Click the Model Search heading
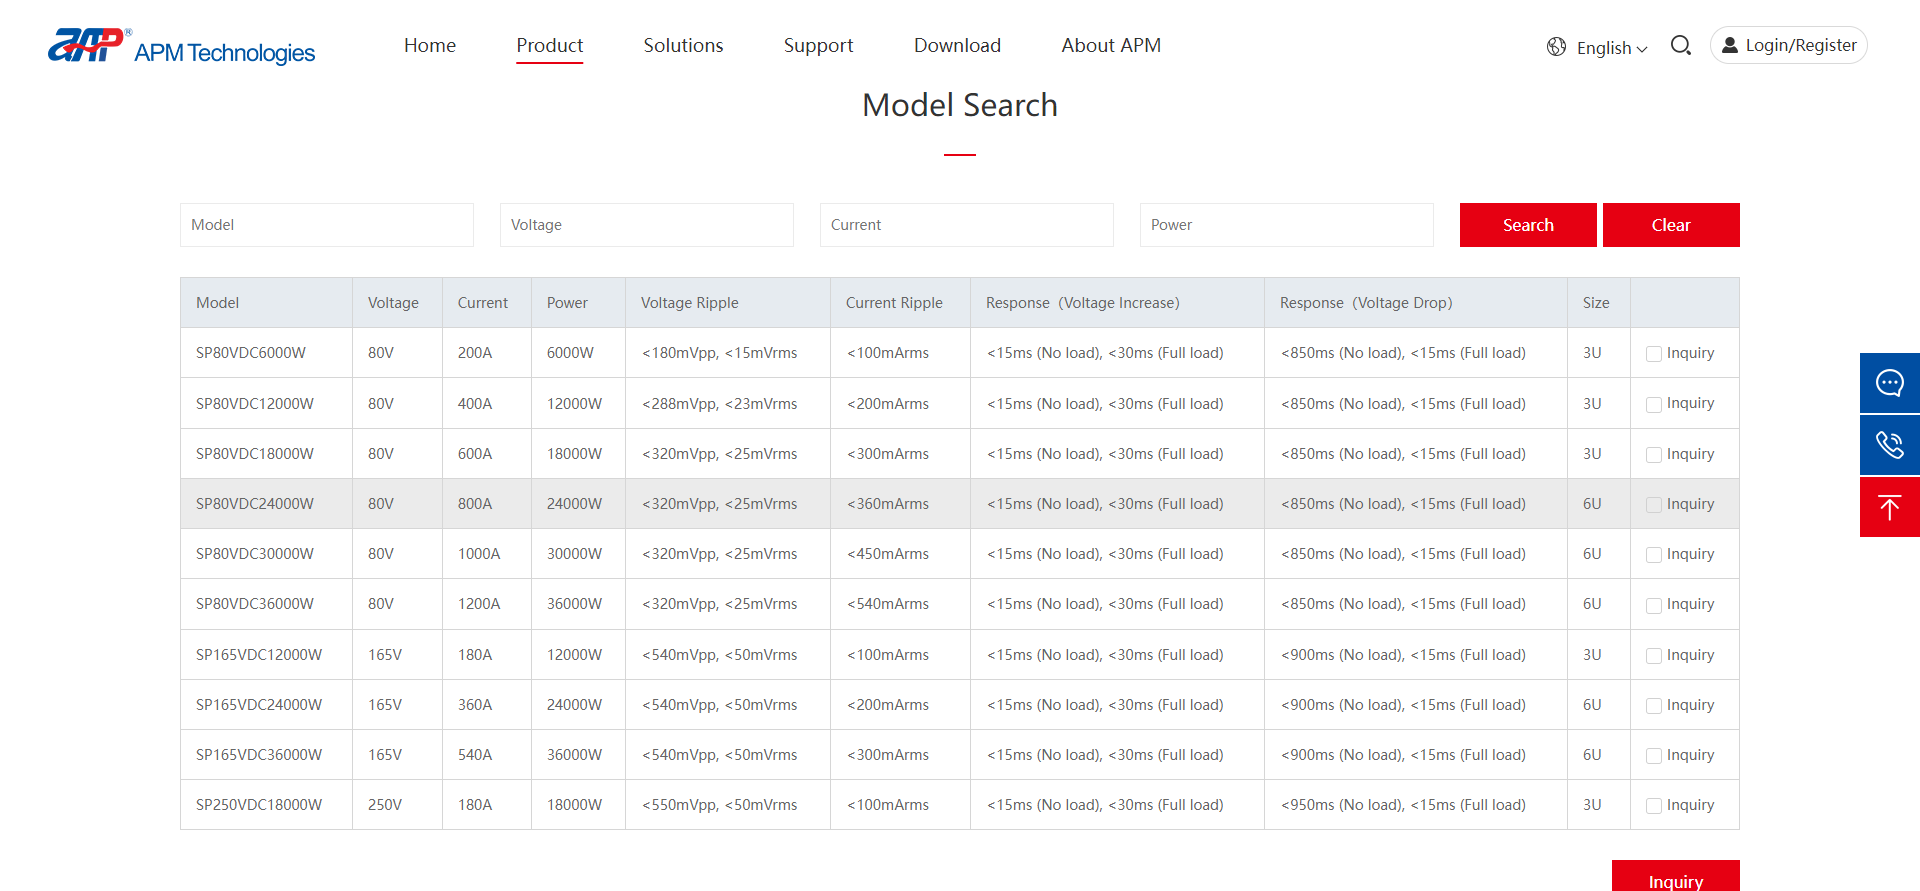The width and height of the screenshot is (1920, 891). coord(960,105)
